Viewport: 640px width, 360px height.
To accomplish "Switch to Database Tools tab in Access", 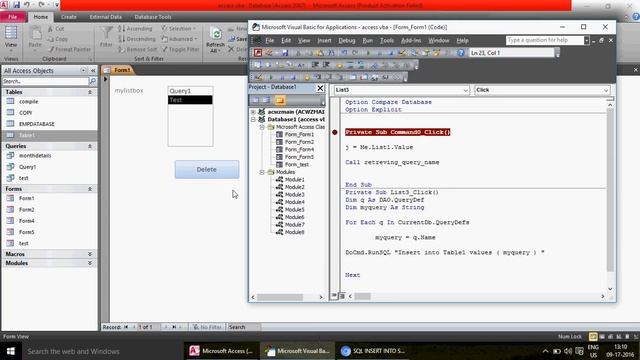I will (x=153, y=17).
